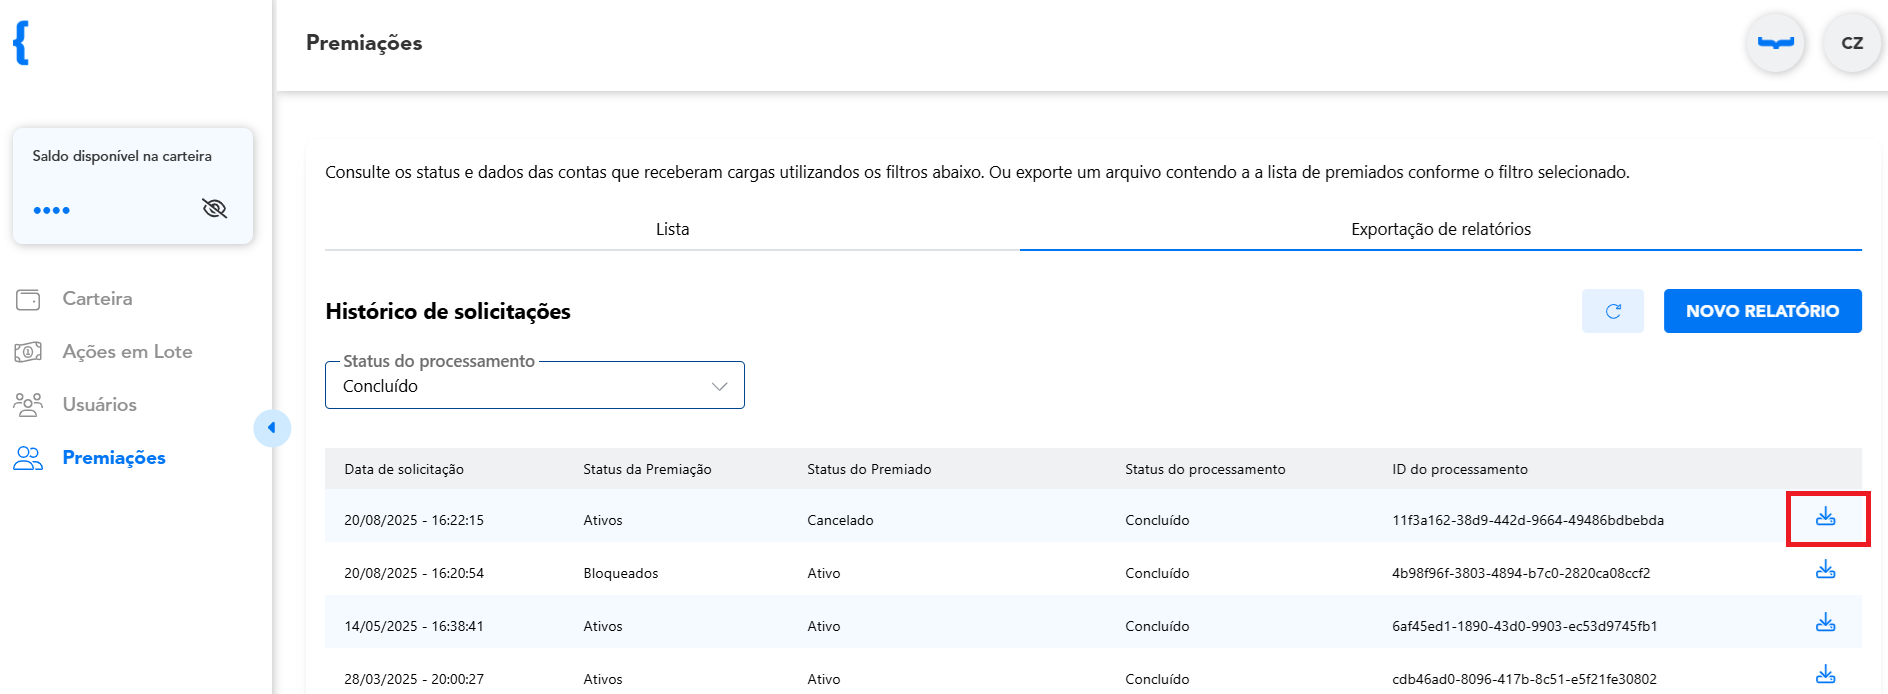Click date 14/05/2025 - 16:38:41
Image resolution: width=1888 pixels, height=694 pixels.
pyautogui.click(x=414, y=626)
